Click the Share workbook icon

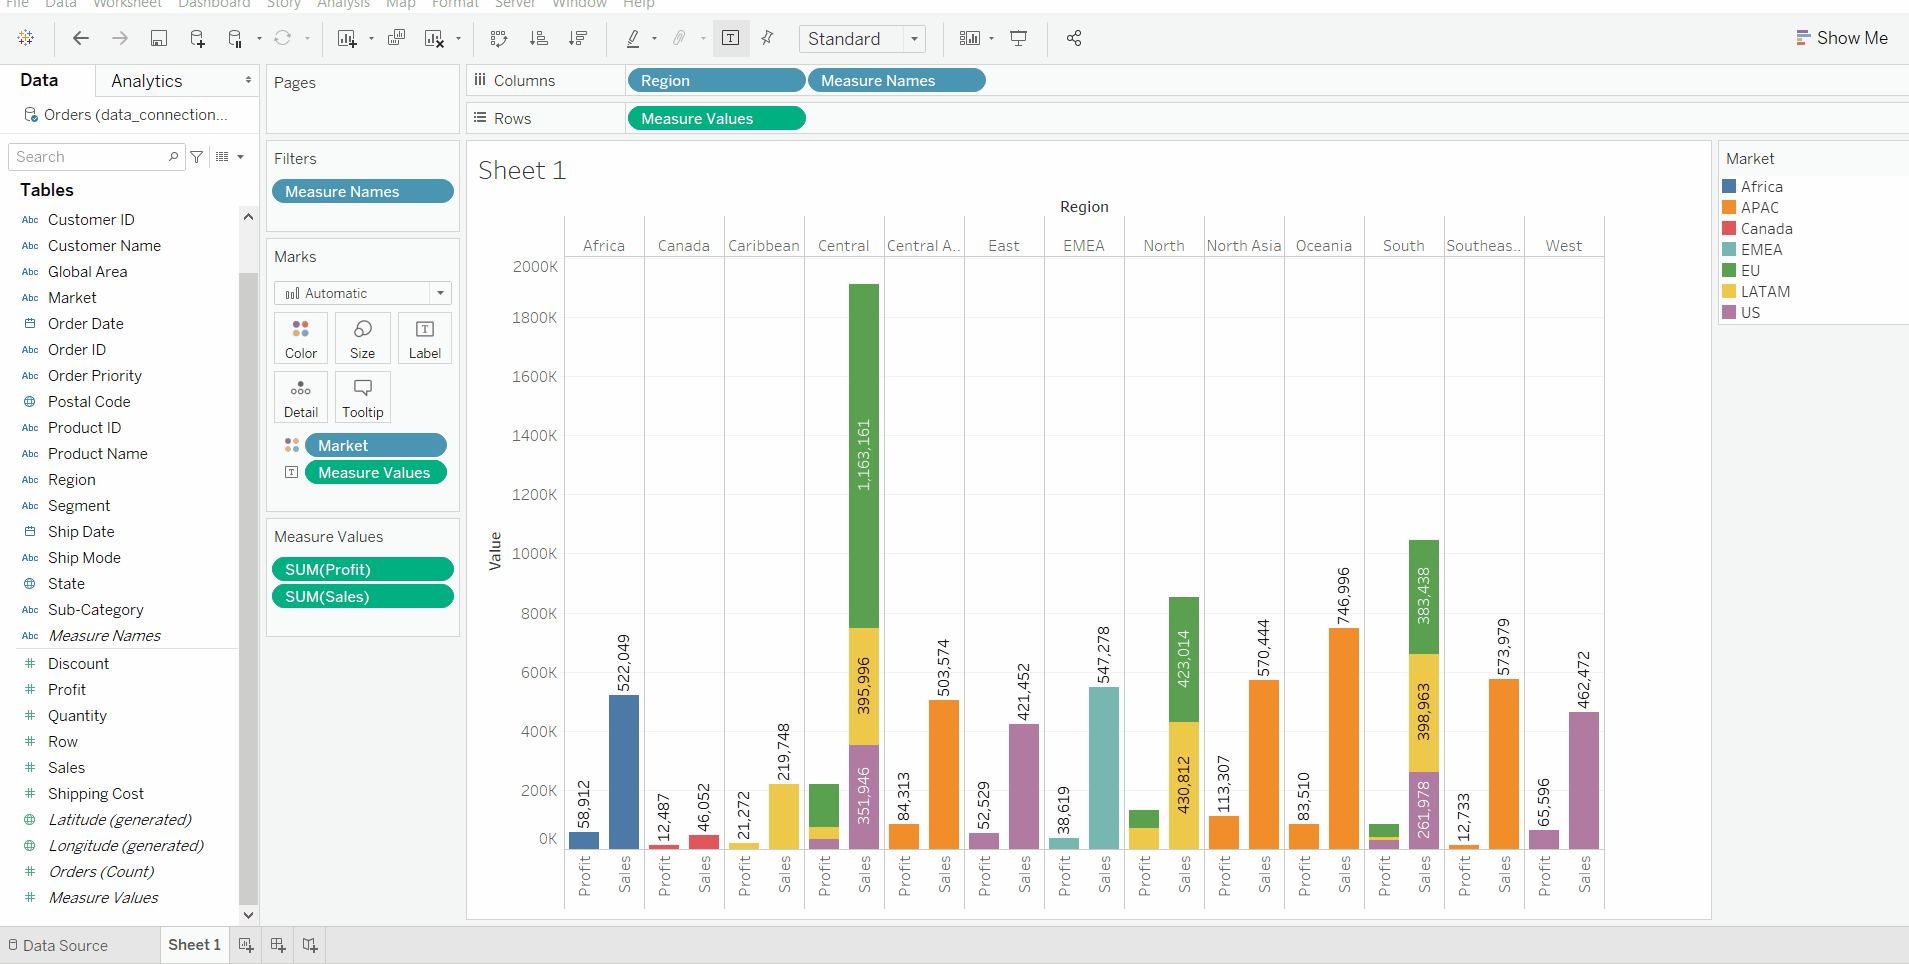(1074, 39)
